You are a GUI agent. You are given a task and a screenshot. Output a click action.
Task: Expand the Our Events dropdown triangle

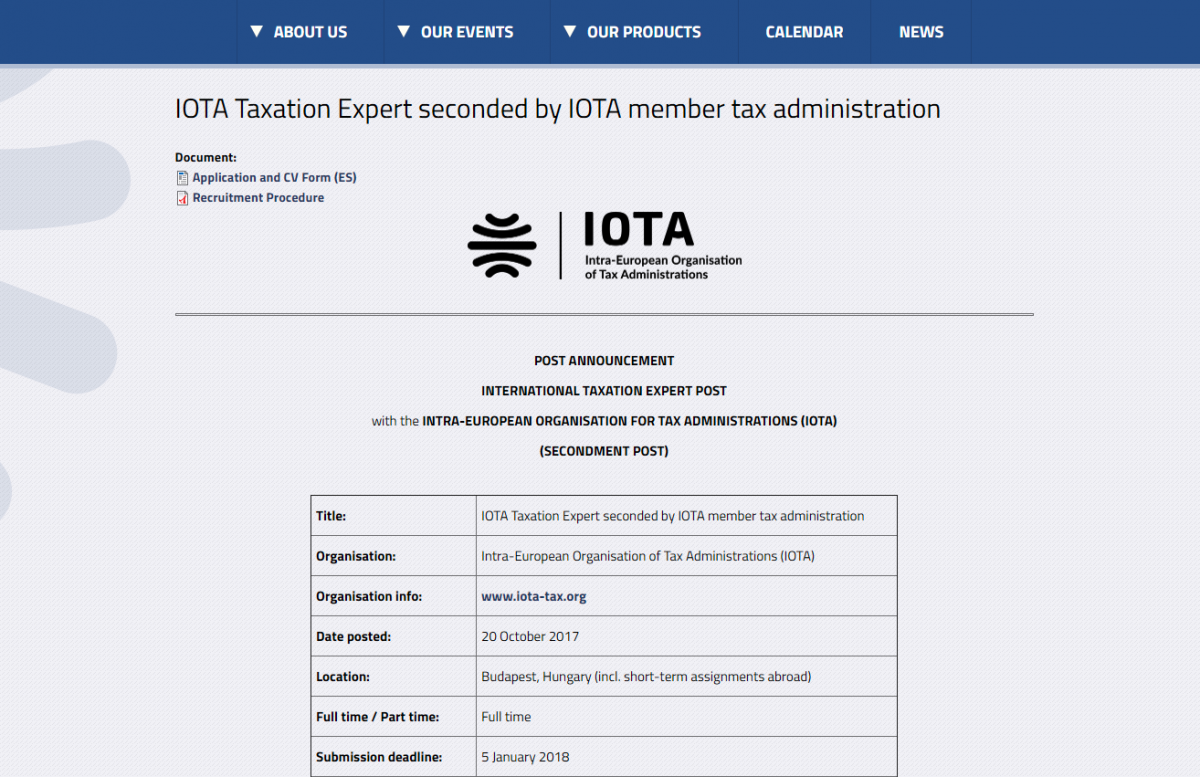click(404, 31)
